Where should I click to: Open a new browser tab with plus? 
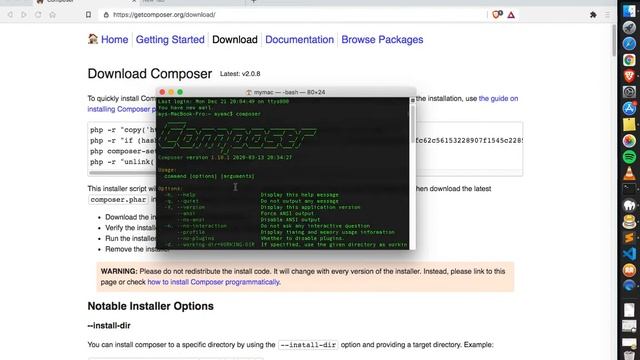click(253, 2)
